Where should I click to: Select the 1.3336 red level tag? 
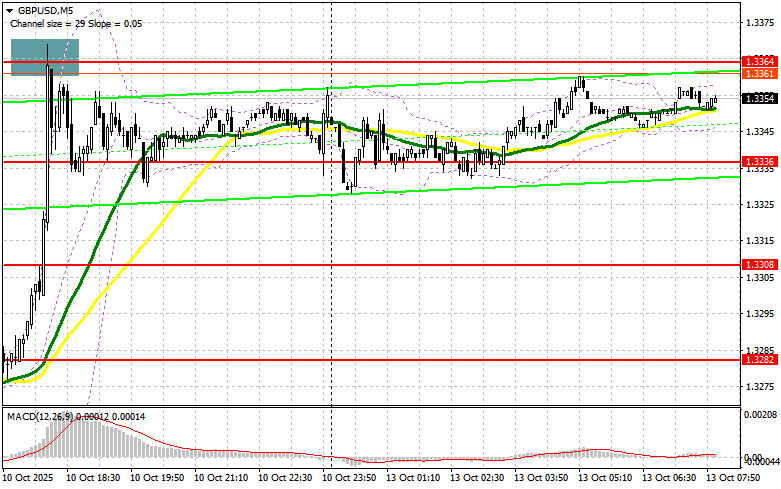pos(757,161)
